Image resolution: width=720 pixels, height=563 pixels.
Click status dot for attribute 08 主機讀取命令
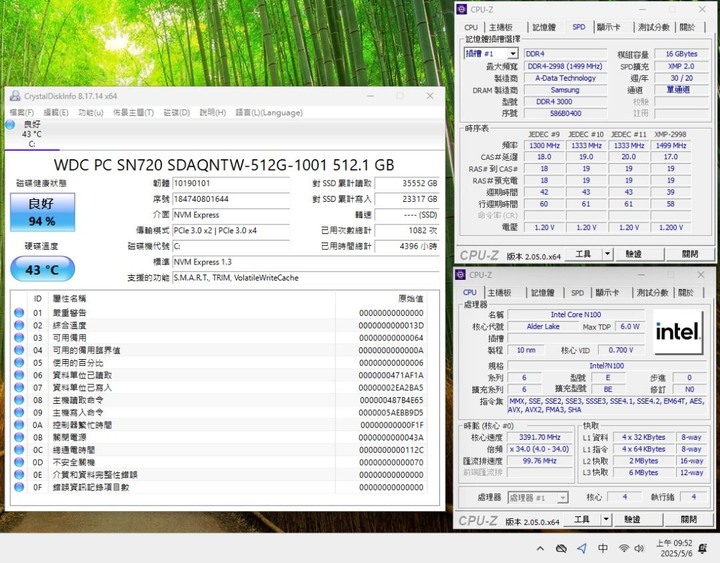[19, 400]
